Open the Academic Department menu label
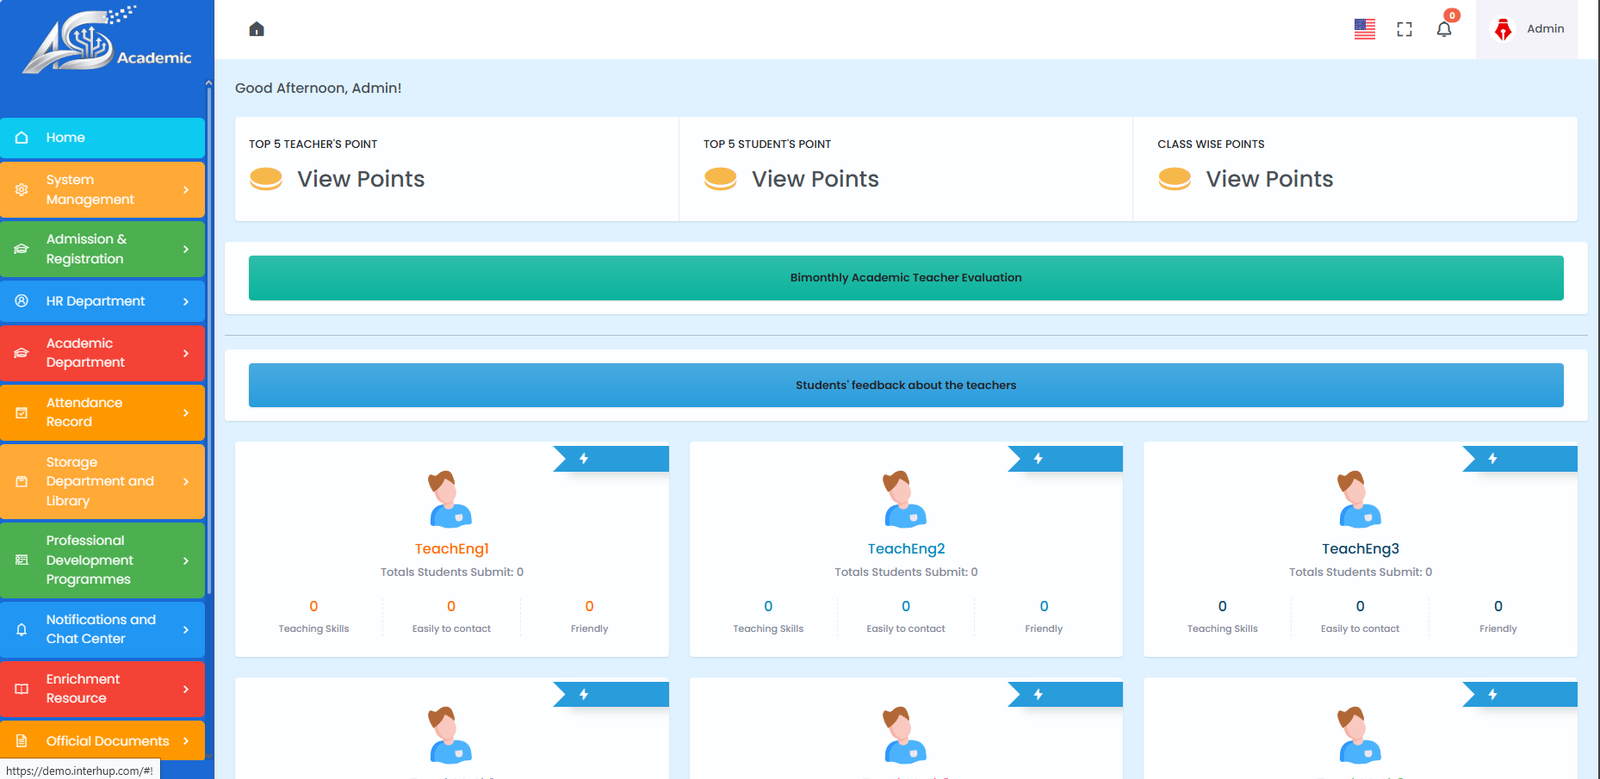The width and height of the screenshot is (1600, 779). pyautogui.click(x=85, y=353)
